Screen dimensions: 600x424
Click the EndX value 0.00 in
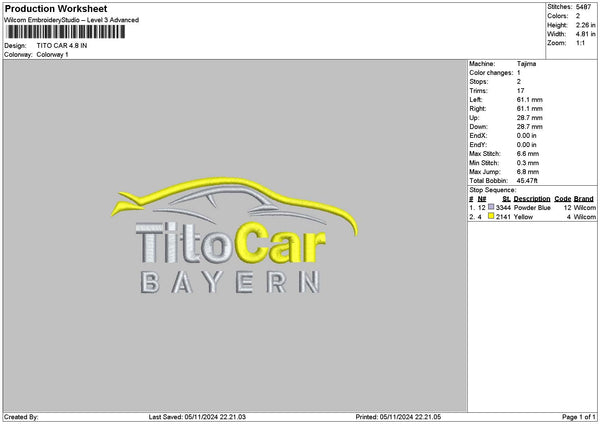click(527, 136)
